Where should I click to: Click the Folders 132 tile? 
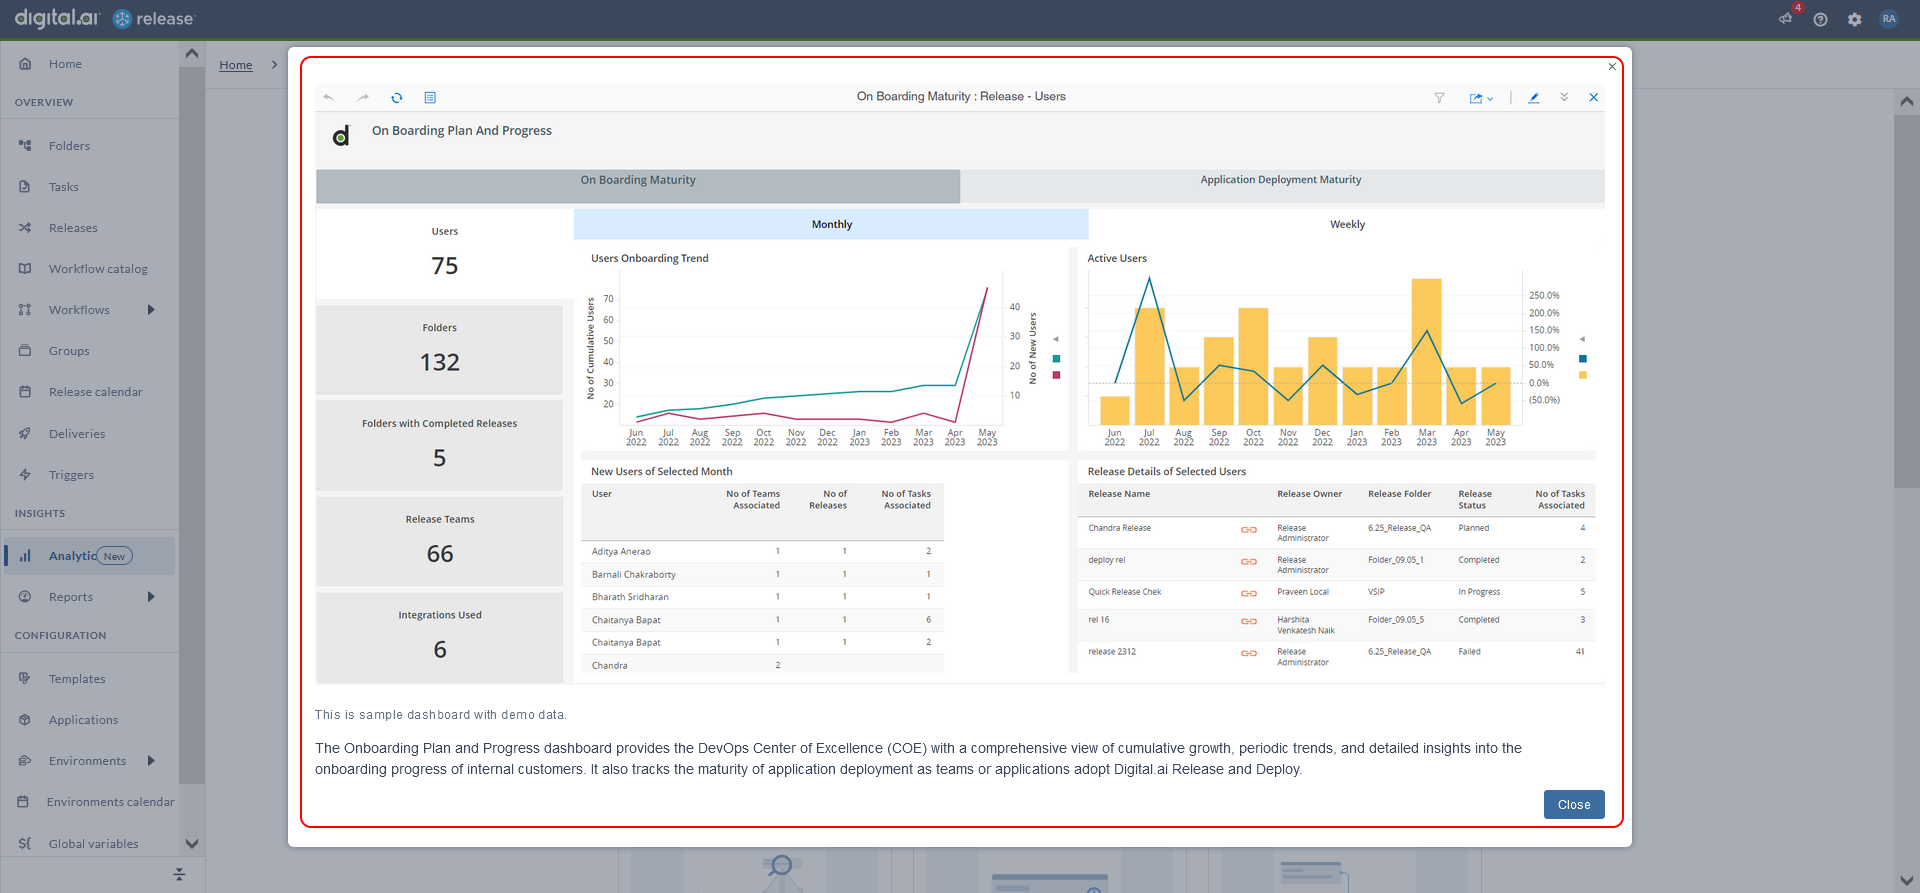(x=440, y=350)
